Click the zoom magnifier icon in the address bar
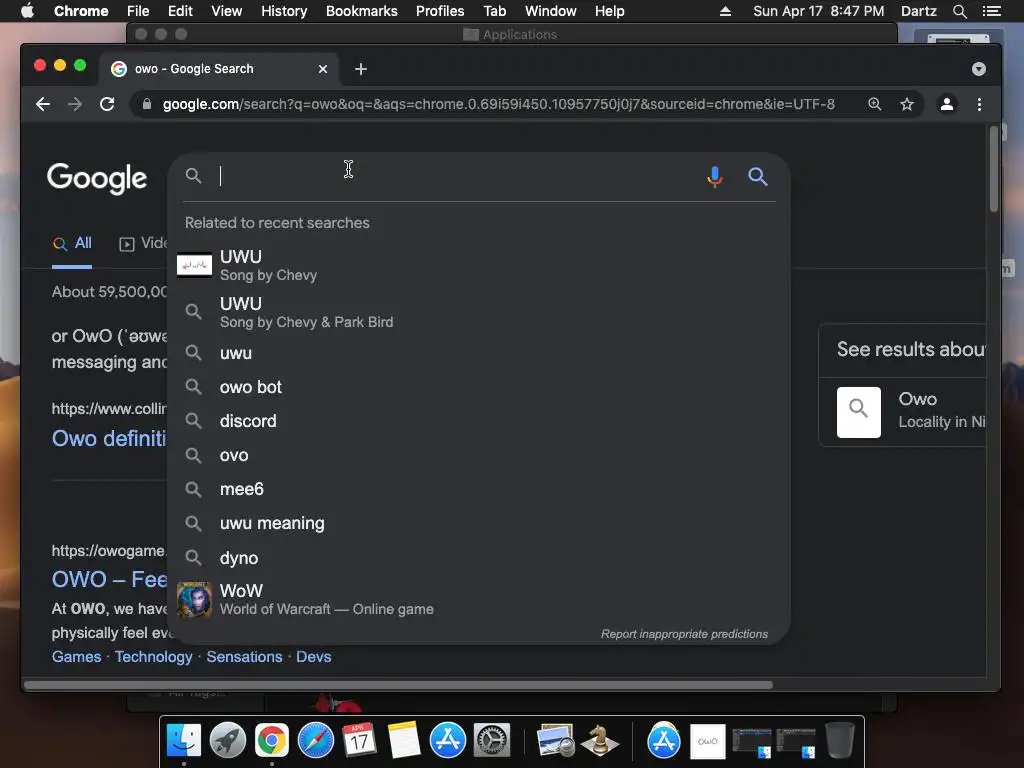This screenshot has width=1024, height=768. coord(874,104)
